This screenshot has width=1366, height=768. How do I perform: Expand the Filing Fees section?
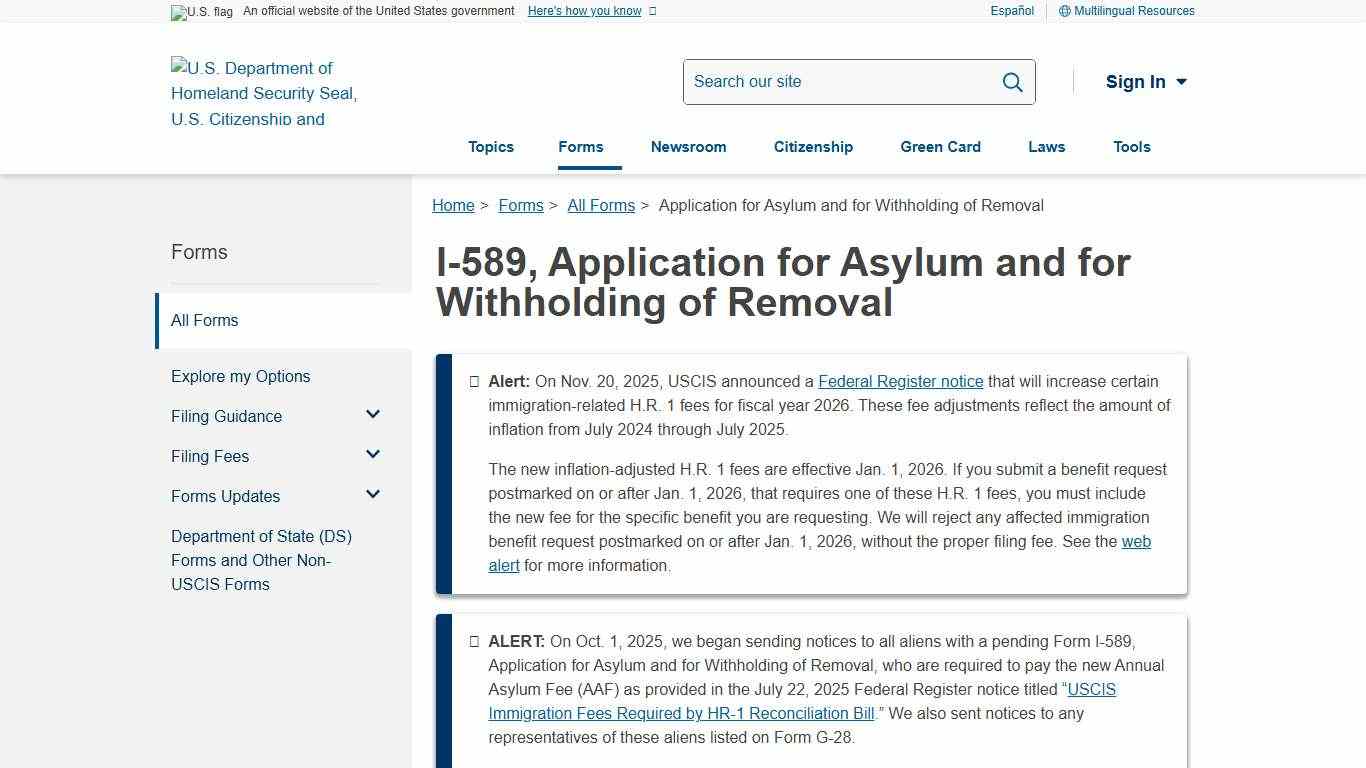pos(373,454)
